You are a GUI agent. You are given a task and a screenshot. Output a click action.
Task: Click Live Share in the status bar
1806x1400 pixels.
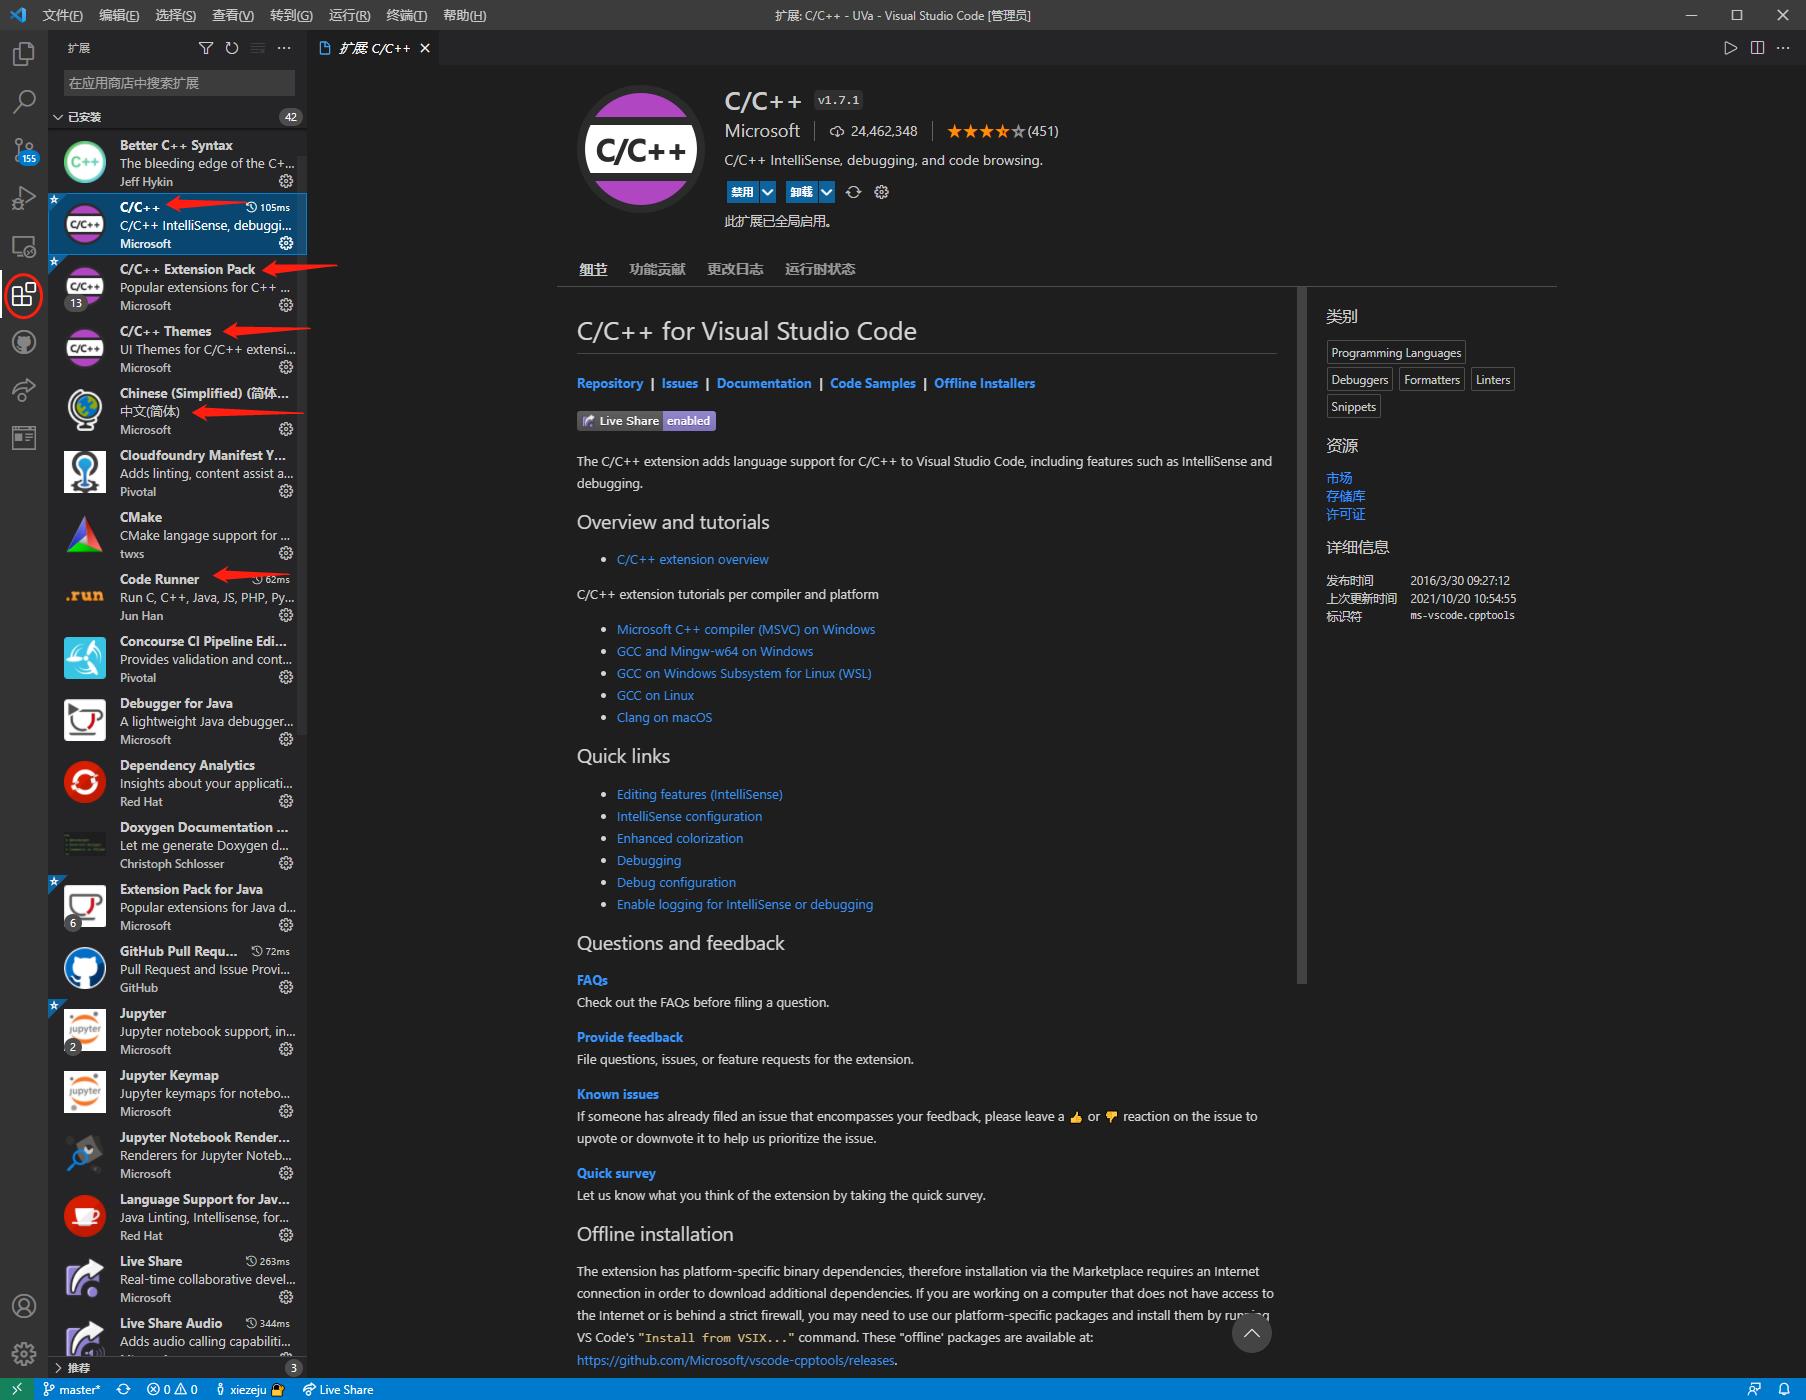pyautogui.click(x=338, y=1389)
